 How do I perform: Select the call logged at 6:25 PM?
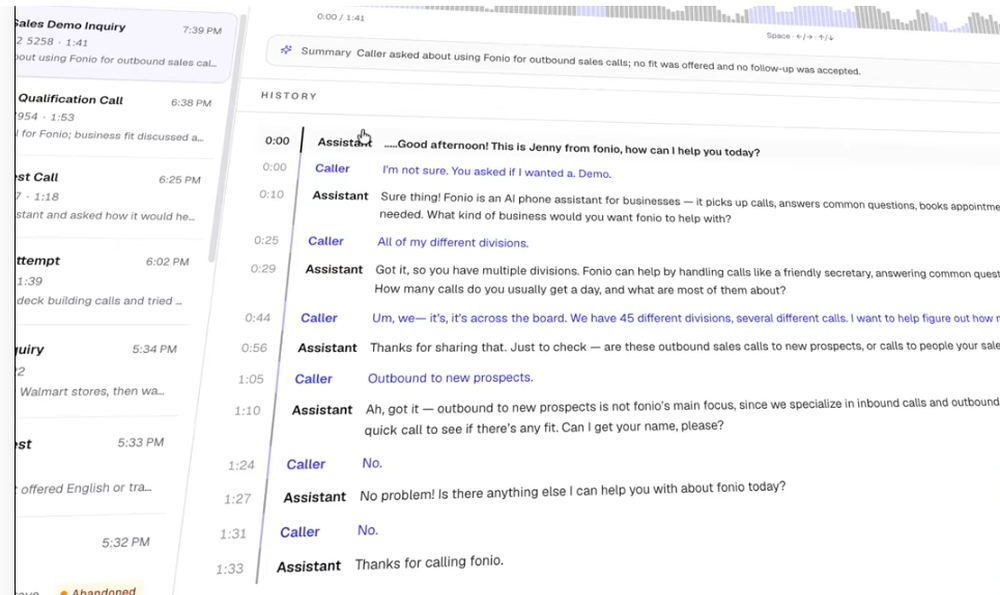(x=108, y=196)
